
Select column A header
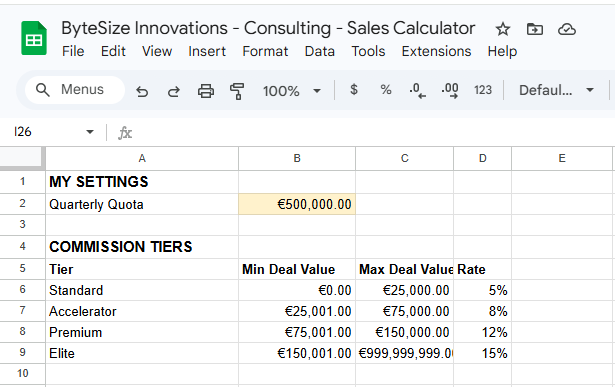(142, 158)
